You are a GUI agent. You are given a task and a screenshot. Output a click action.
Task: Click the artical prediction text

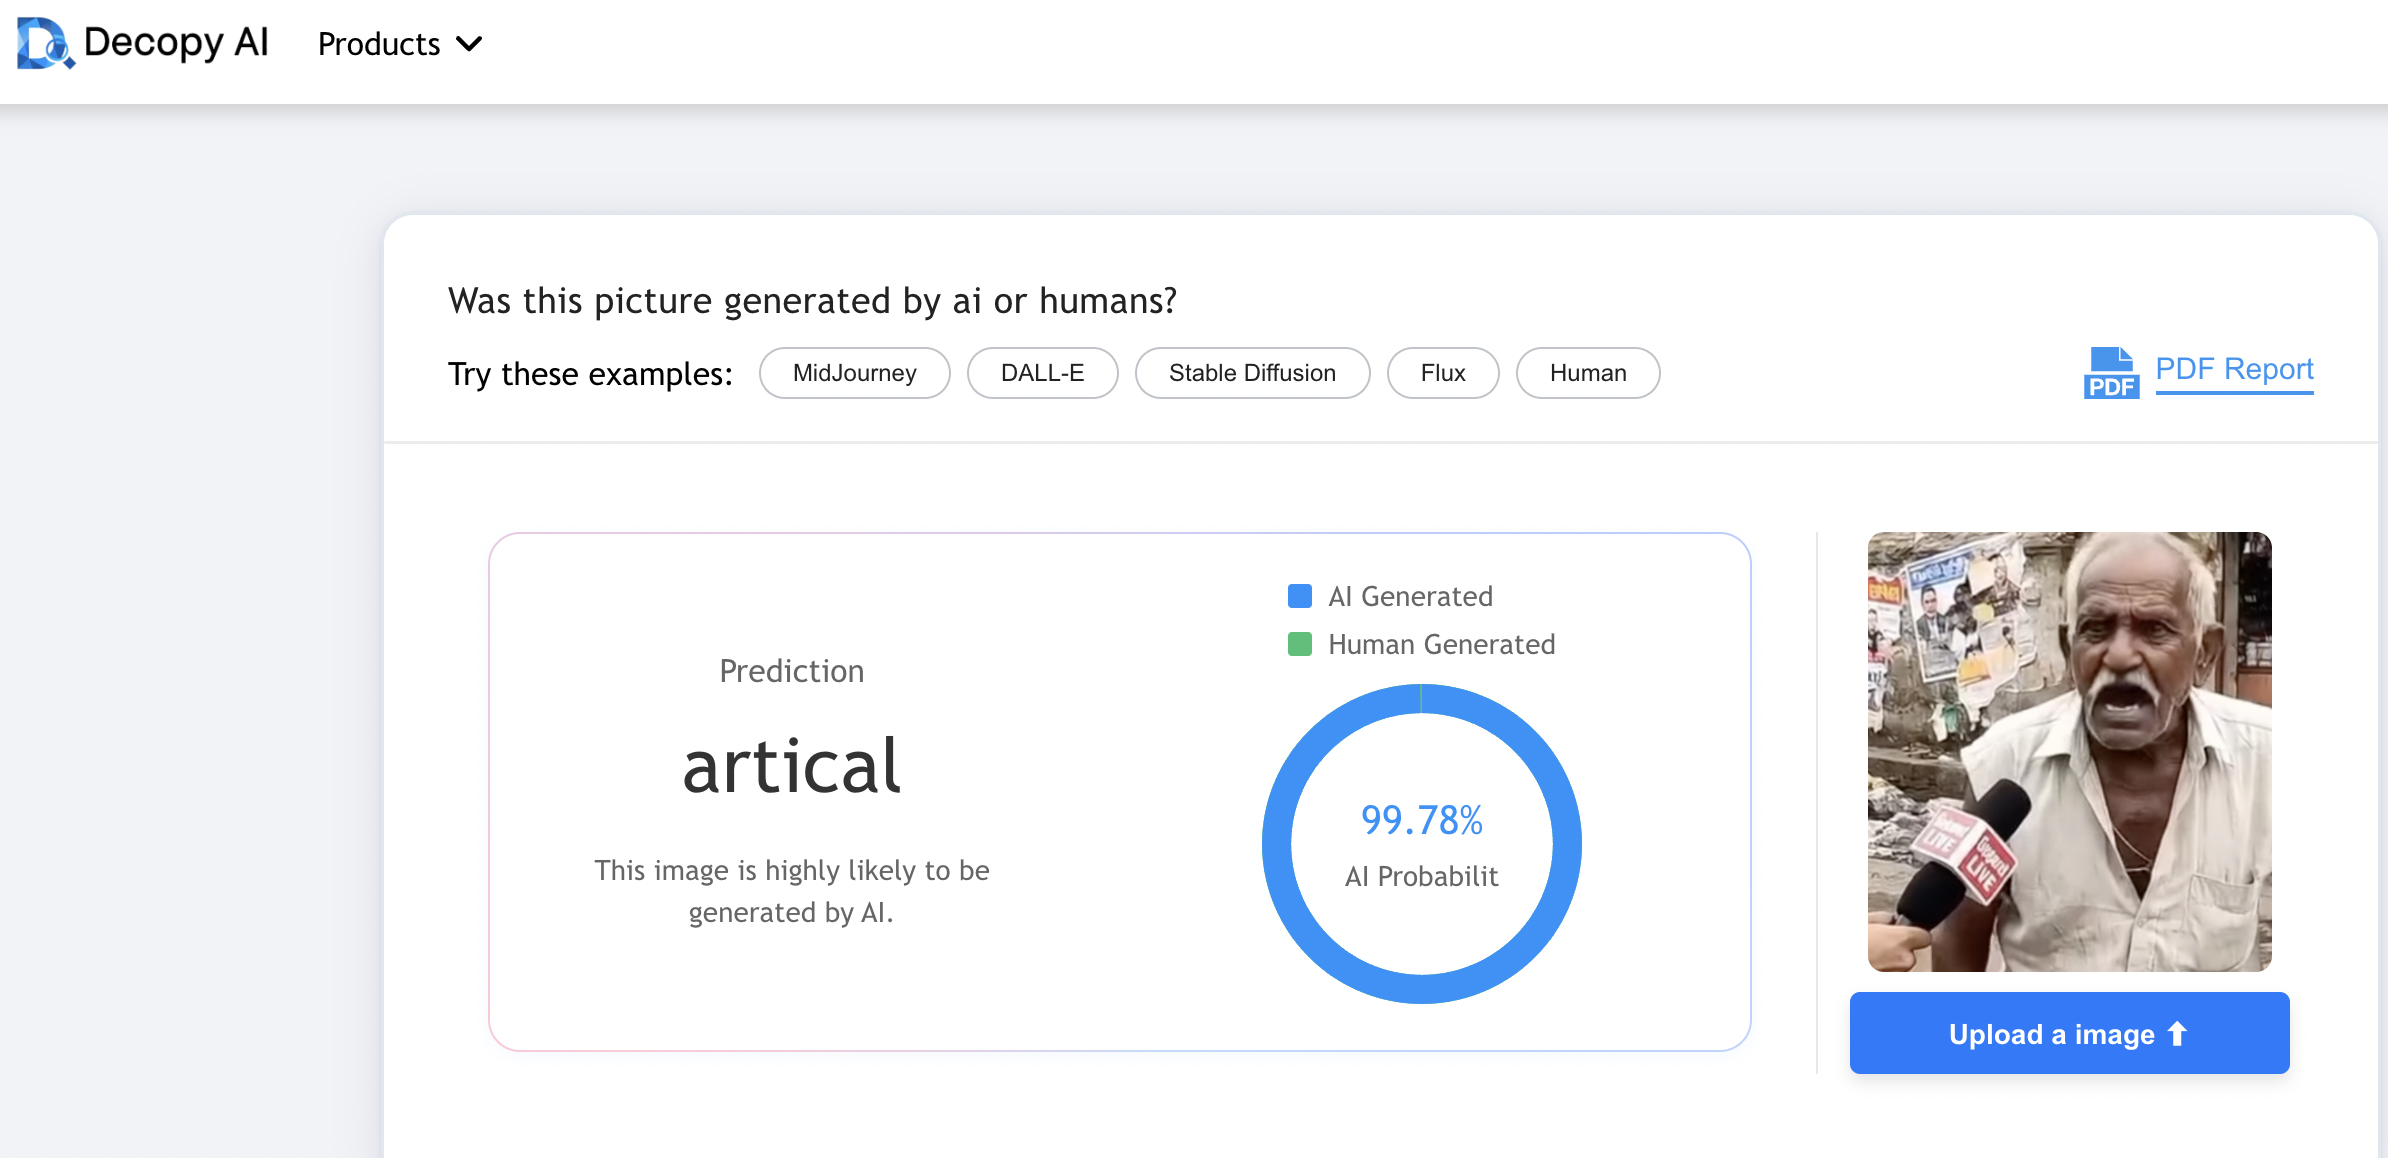[x=791, y=767]
